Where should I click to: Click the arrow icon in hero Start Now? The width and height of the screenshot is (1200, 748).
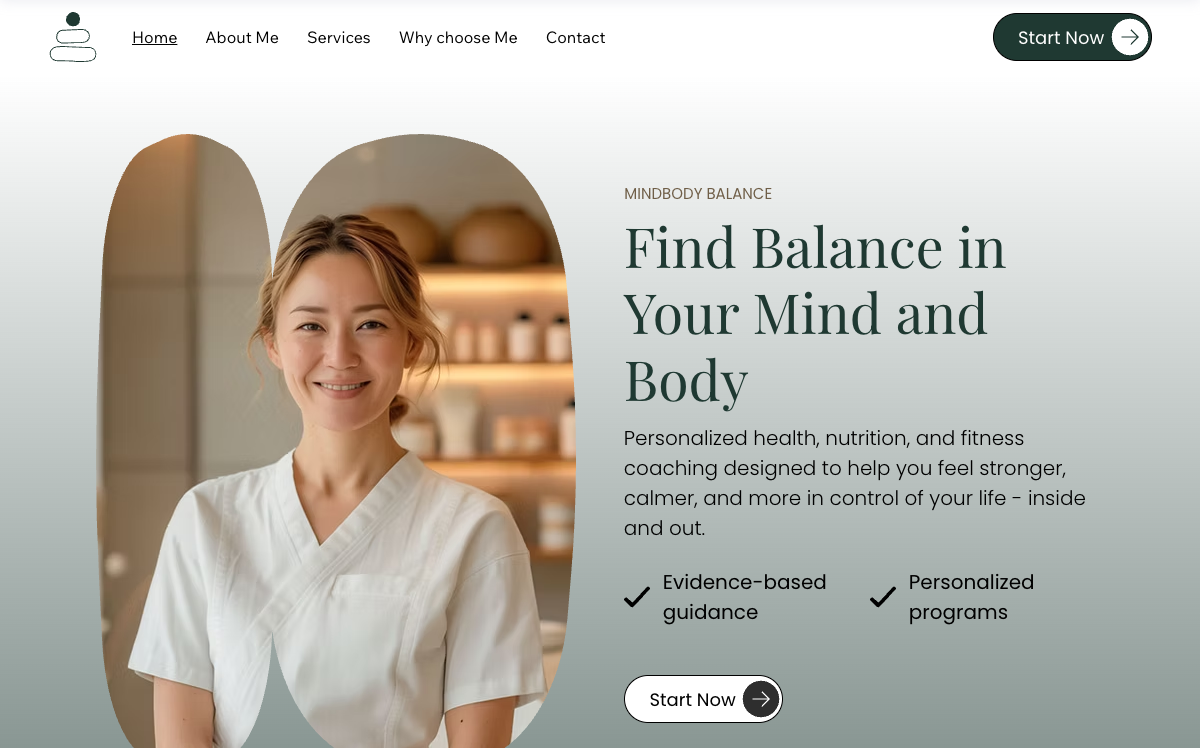click(761, 699)
